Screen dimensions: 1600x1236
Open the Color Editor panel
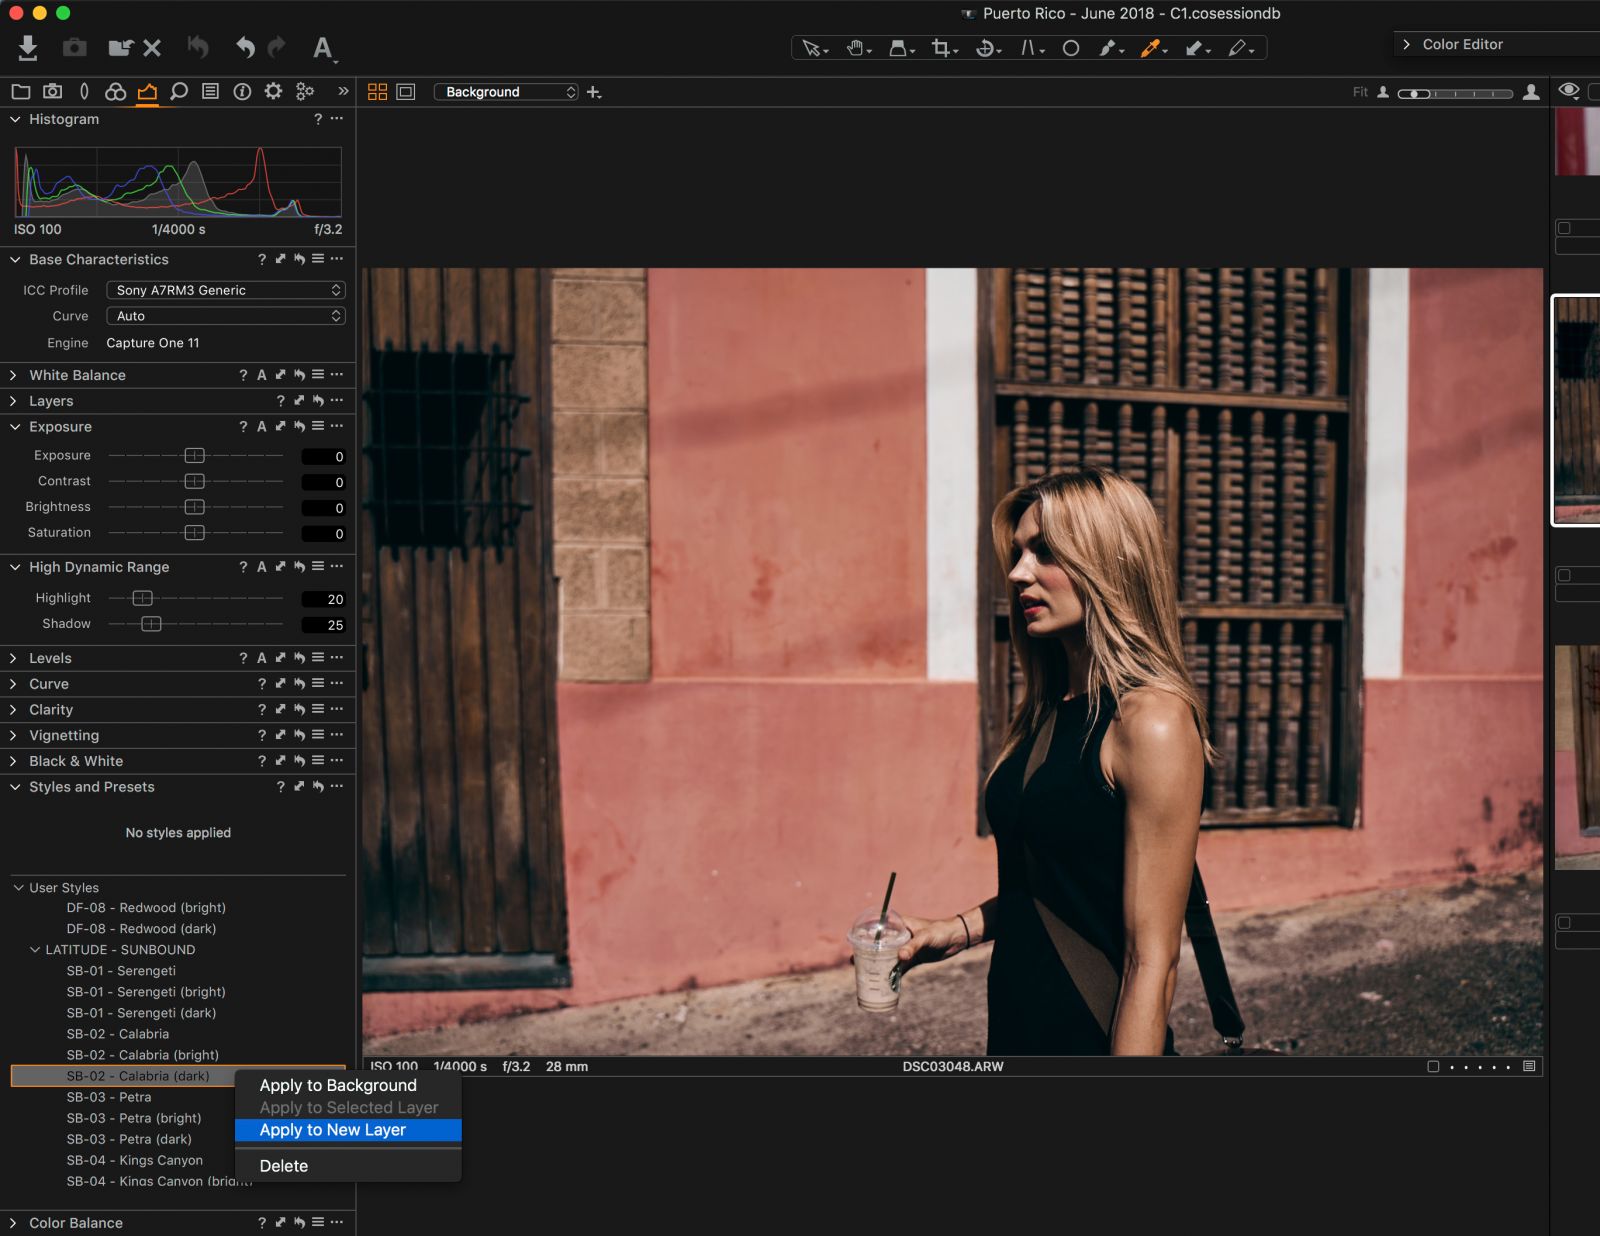point(1463,44)
